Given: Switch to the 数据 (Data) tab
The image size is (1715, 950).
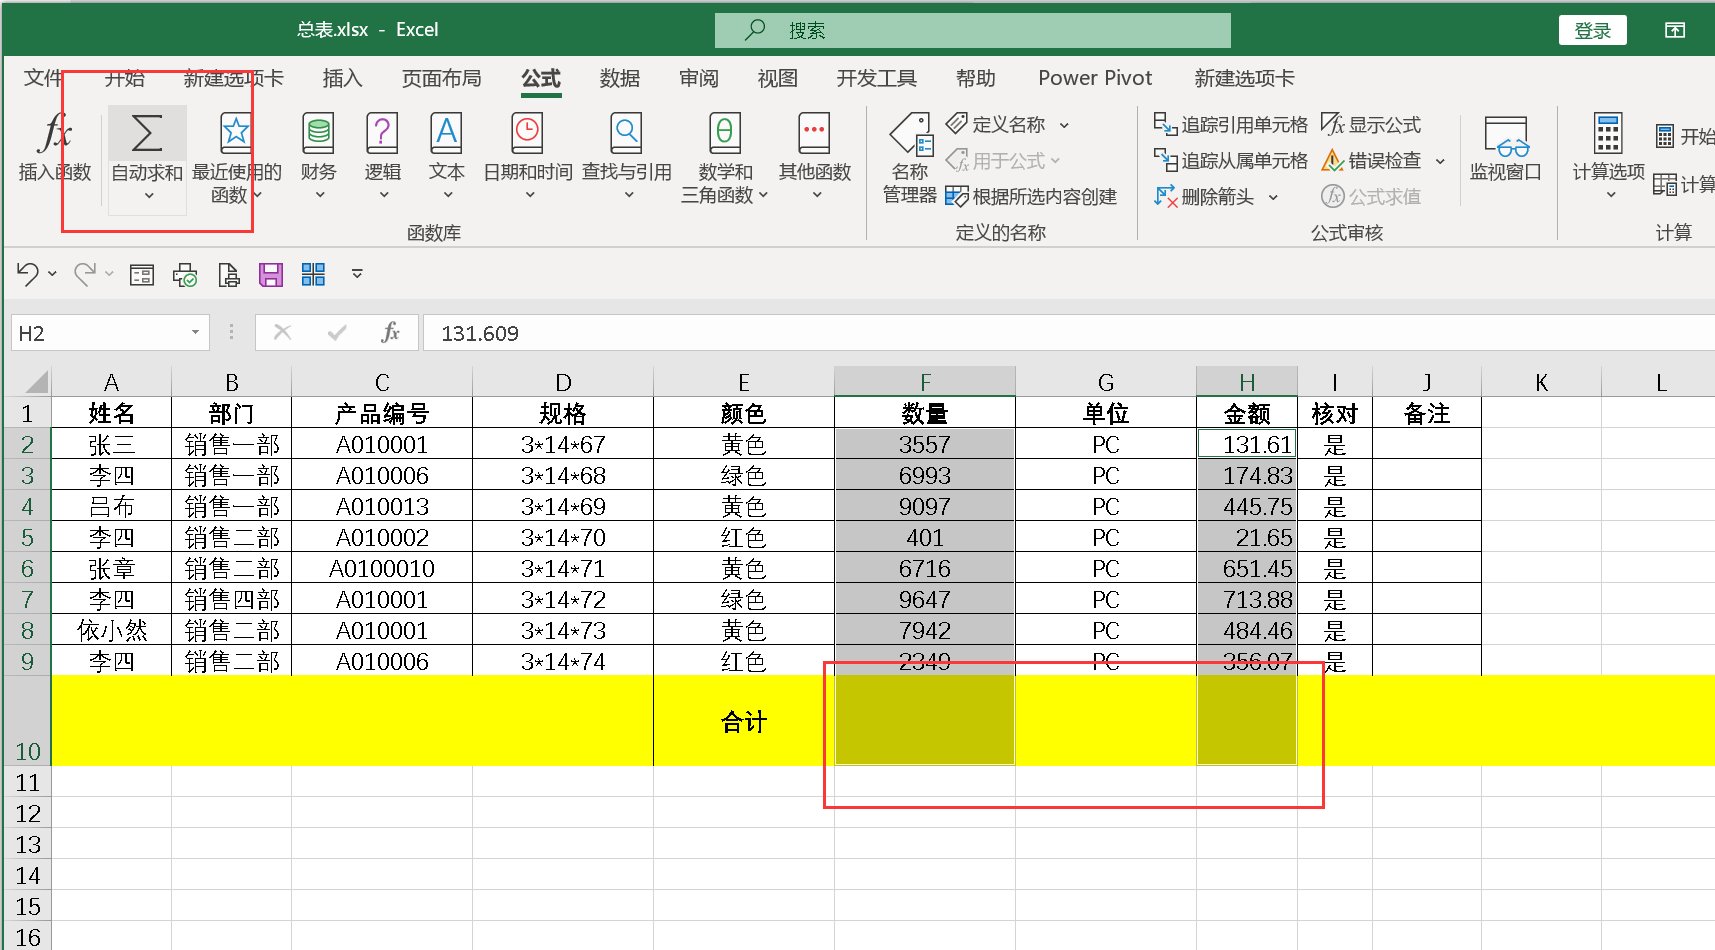Looking at the screenshot, I should click(619, 78).
